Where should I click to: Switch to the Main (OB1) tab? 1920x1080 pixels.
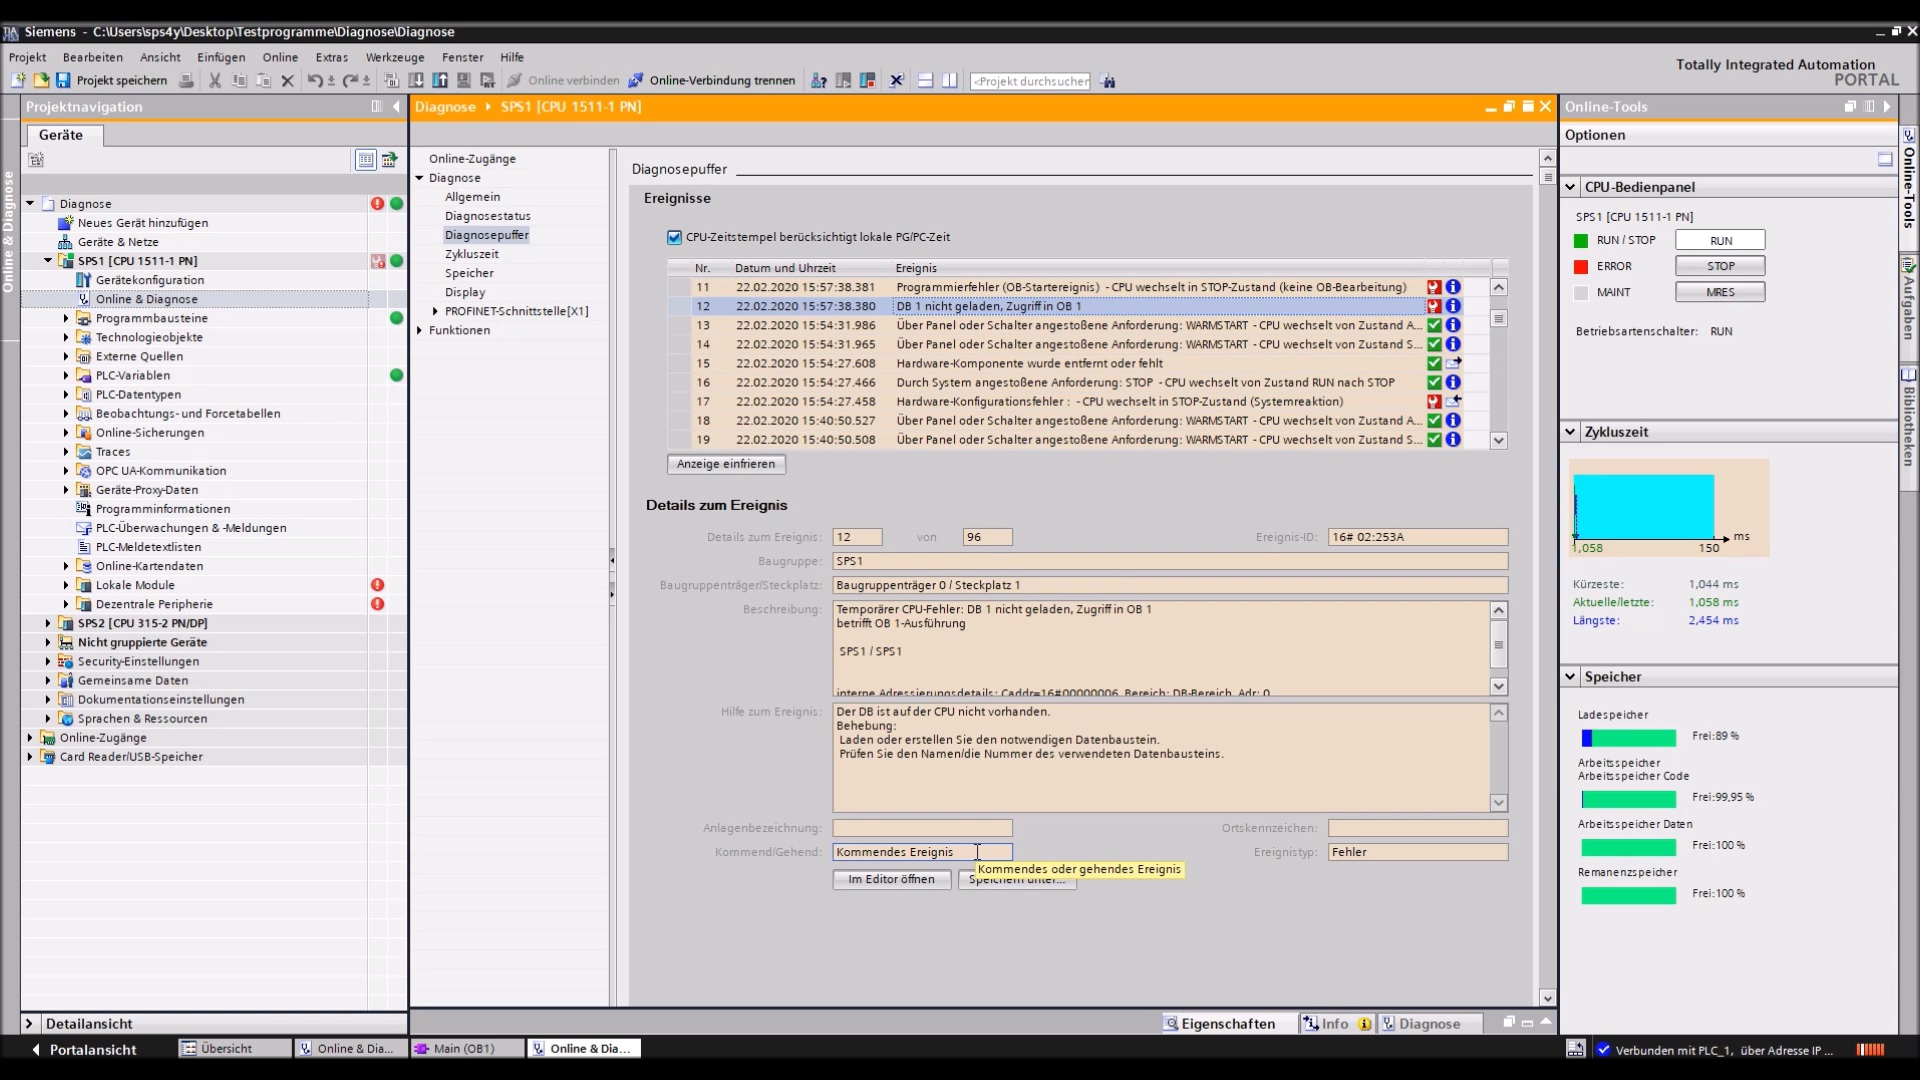click(466, 1048)
